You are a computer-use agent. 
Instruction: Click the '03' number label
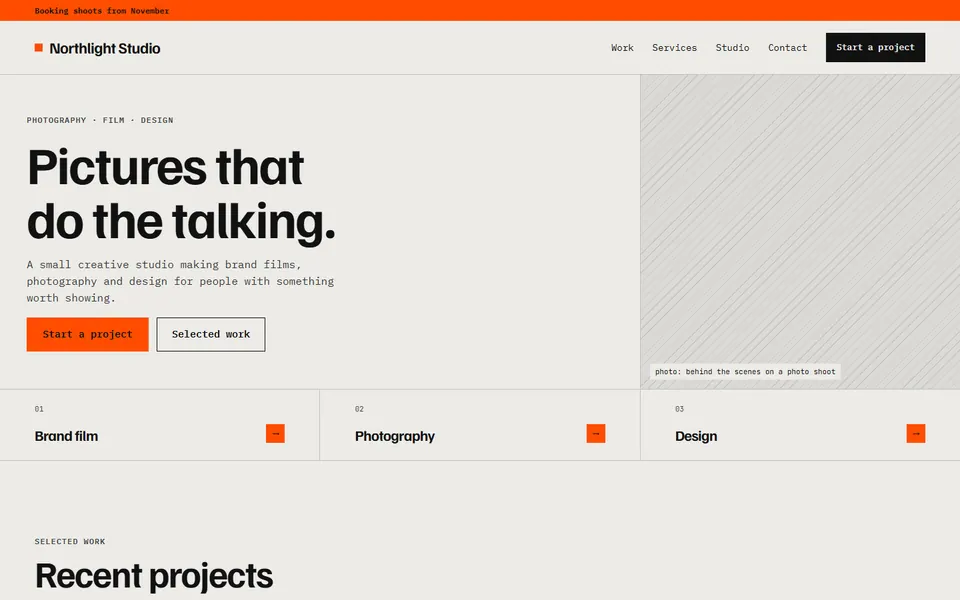(x=680, y=408)
